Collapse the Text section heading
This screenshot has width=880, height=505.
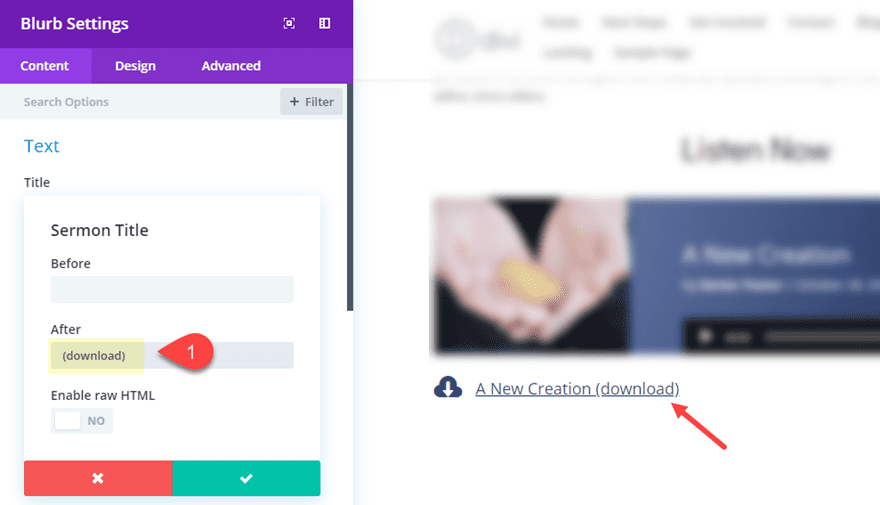[42, 146]
